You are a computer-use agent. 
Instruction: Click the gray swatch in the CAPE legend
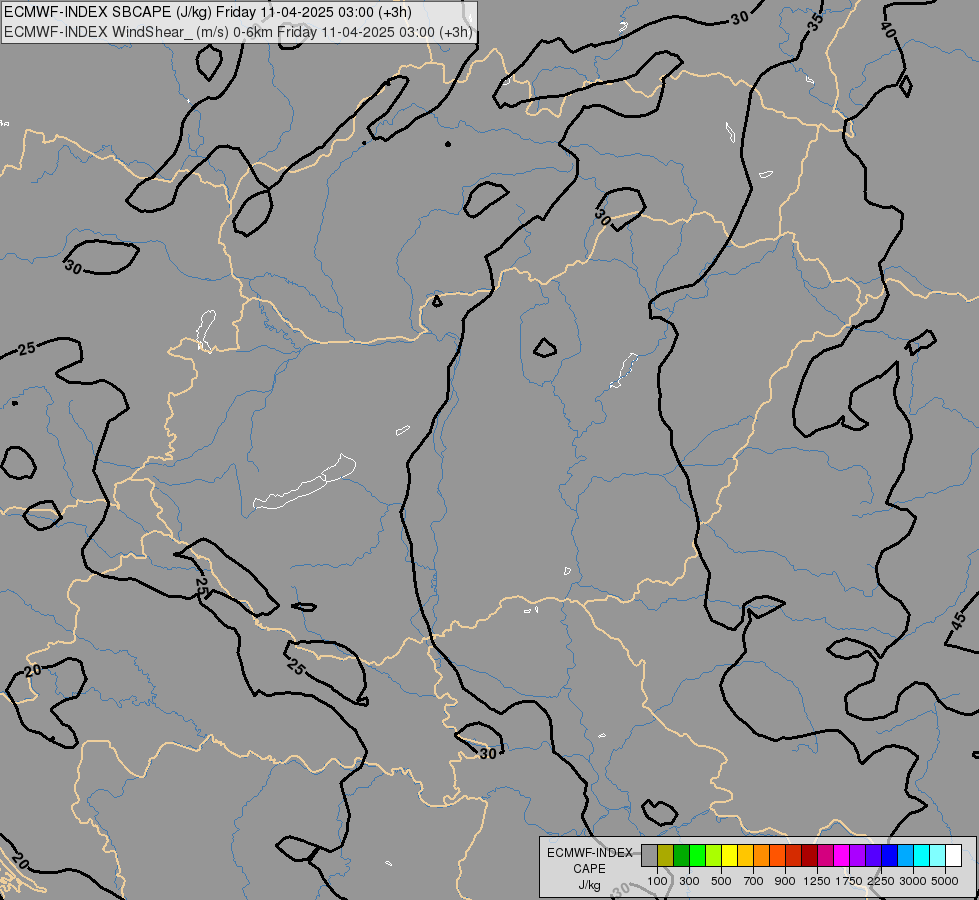click(x=649, y=856)
